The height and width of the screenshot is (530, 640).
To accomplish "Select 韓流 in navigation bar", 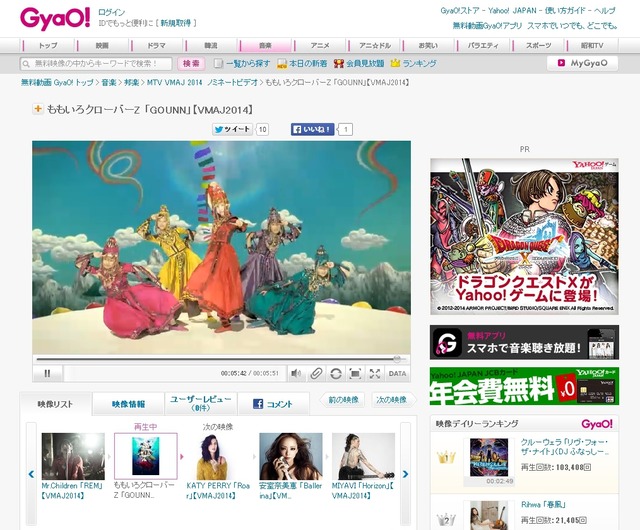I will click(211, 45).
